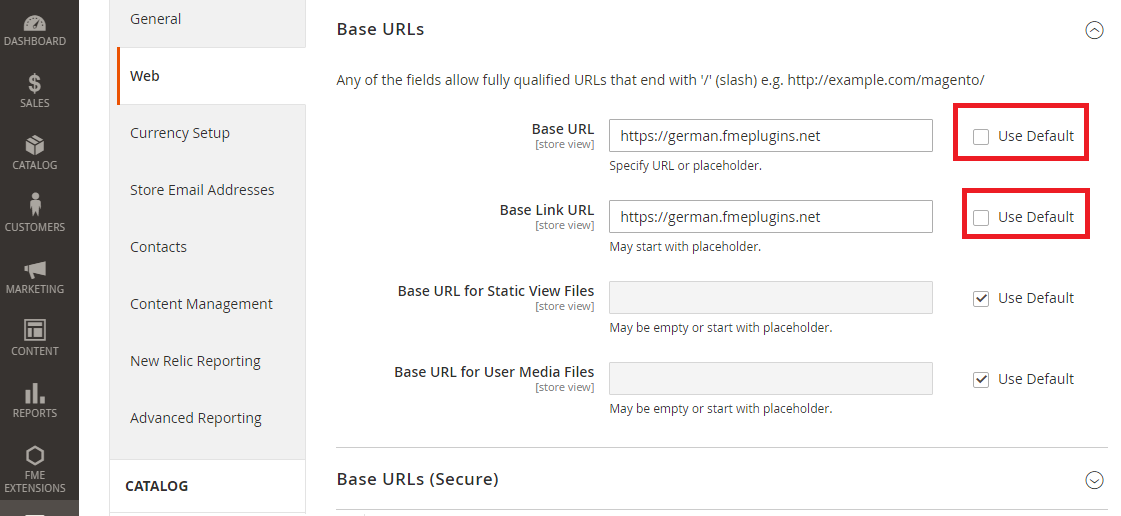Click the Base Link URL text field
Image resolution: width=1121 pixels, height=516 pixels.
(770, 217)
